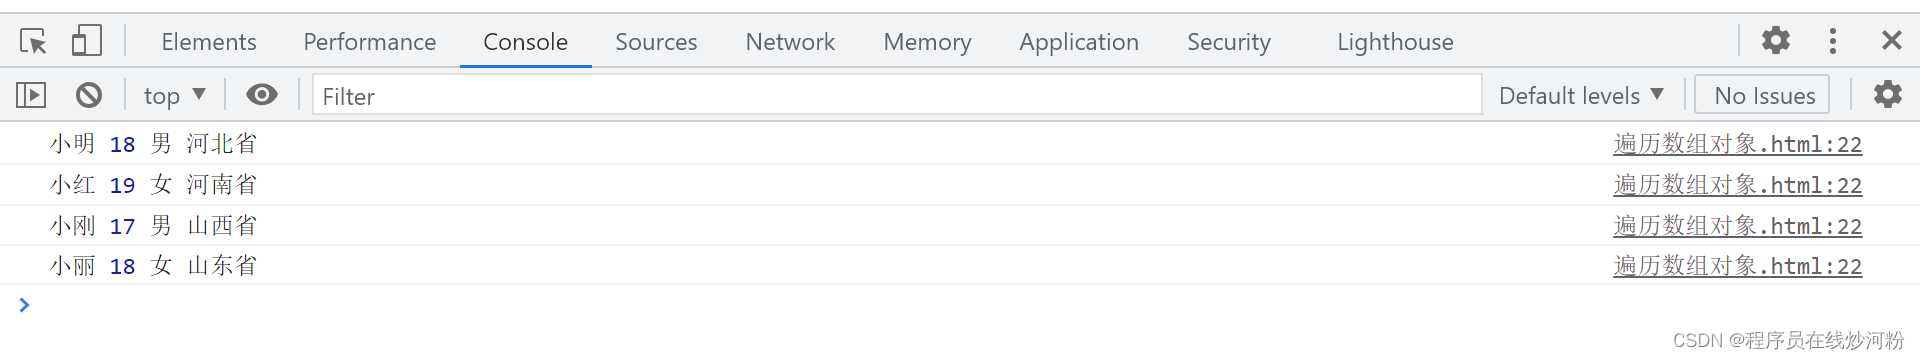This screenshot has height=360, width=1920.
Task: Open source link for the 小明 log row
Action: coord(1737,144)
